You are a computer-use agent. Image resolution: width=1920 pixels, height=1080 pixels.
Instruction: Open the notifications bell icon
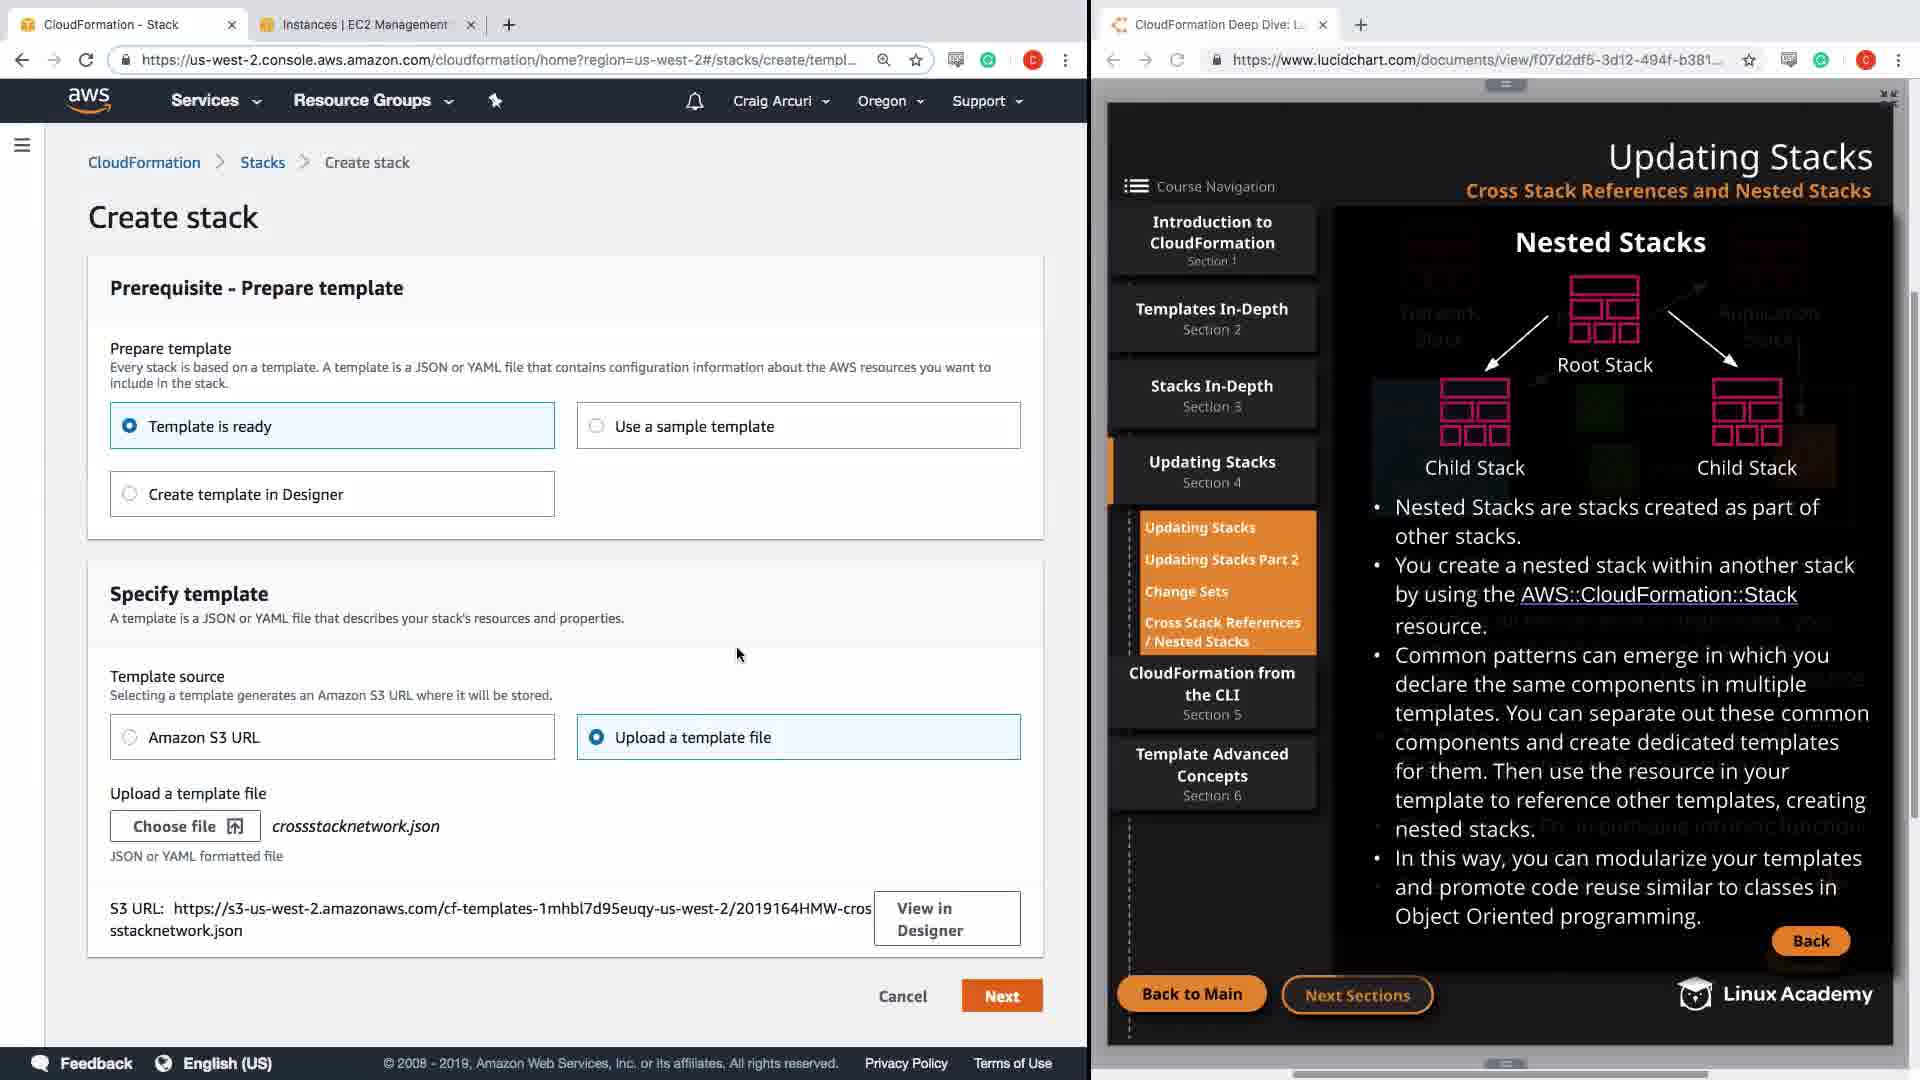[694, 101]
